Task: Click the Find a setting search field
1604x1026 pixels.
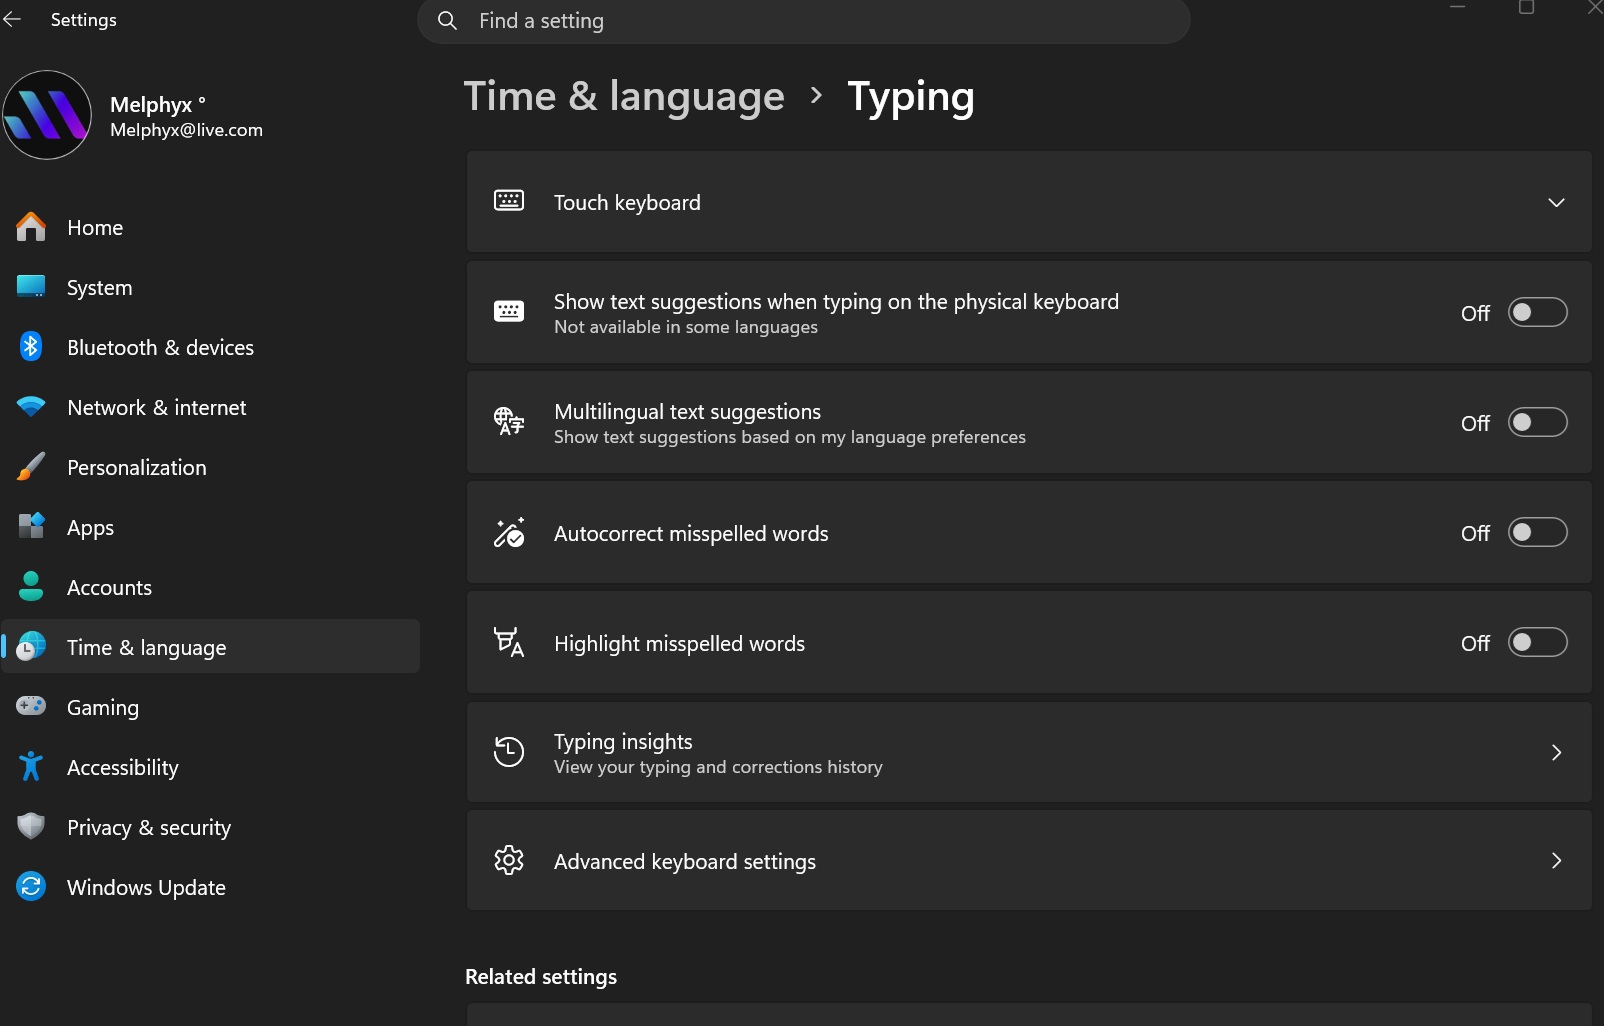Action: (803, 21)
